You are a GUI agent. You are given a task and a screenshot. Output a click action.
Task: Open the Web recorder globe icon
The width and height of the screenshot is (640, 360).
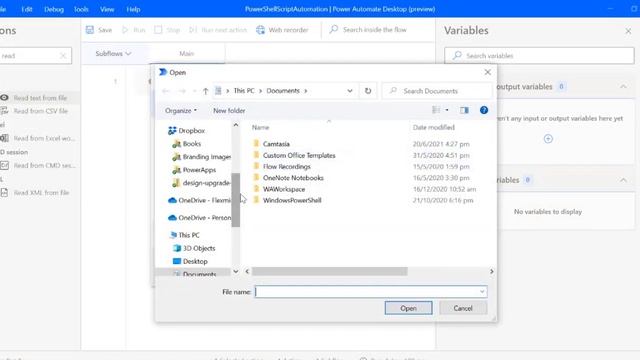(260, 30)
